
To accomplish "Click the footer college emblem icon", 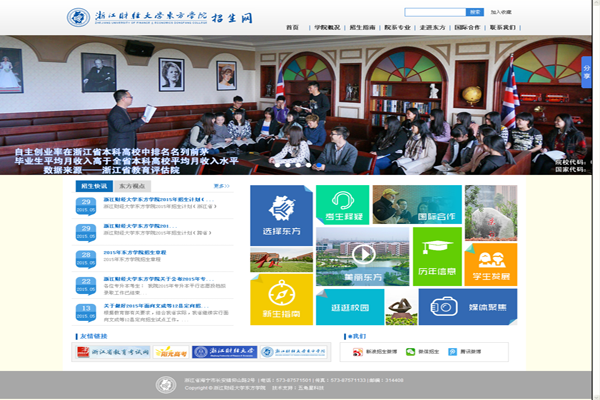I will [x=166, y=385].
